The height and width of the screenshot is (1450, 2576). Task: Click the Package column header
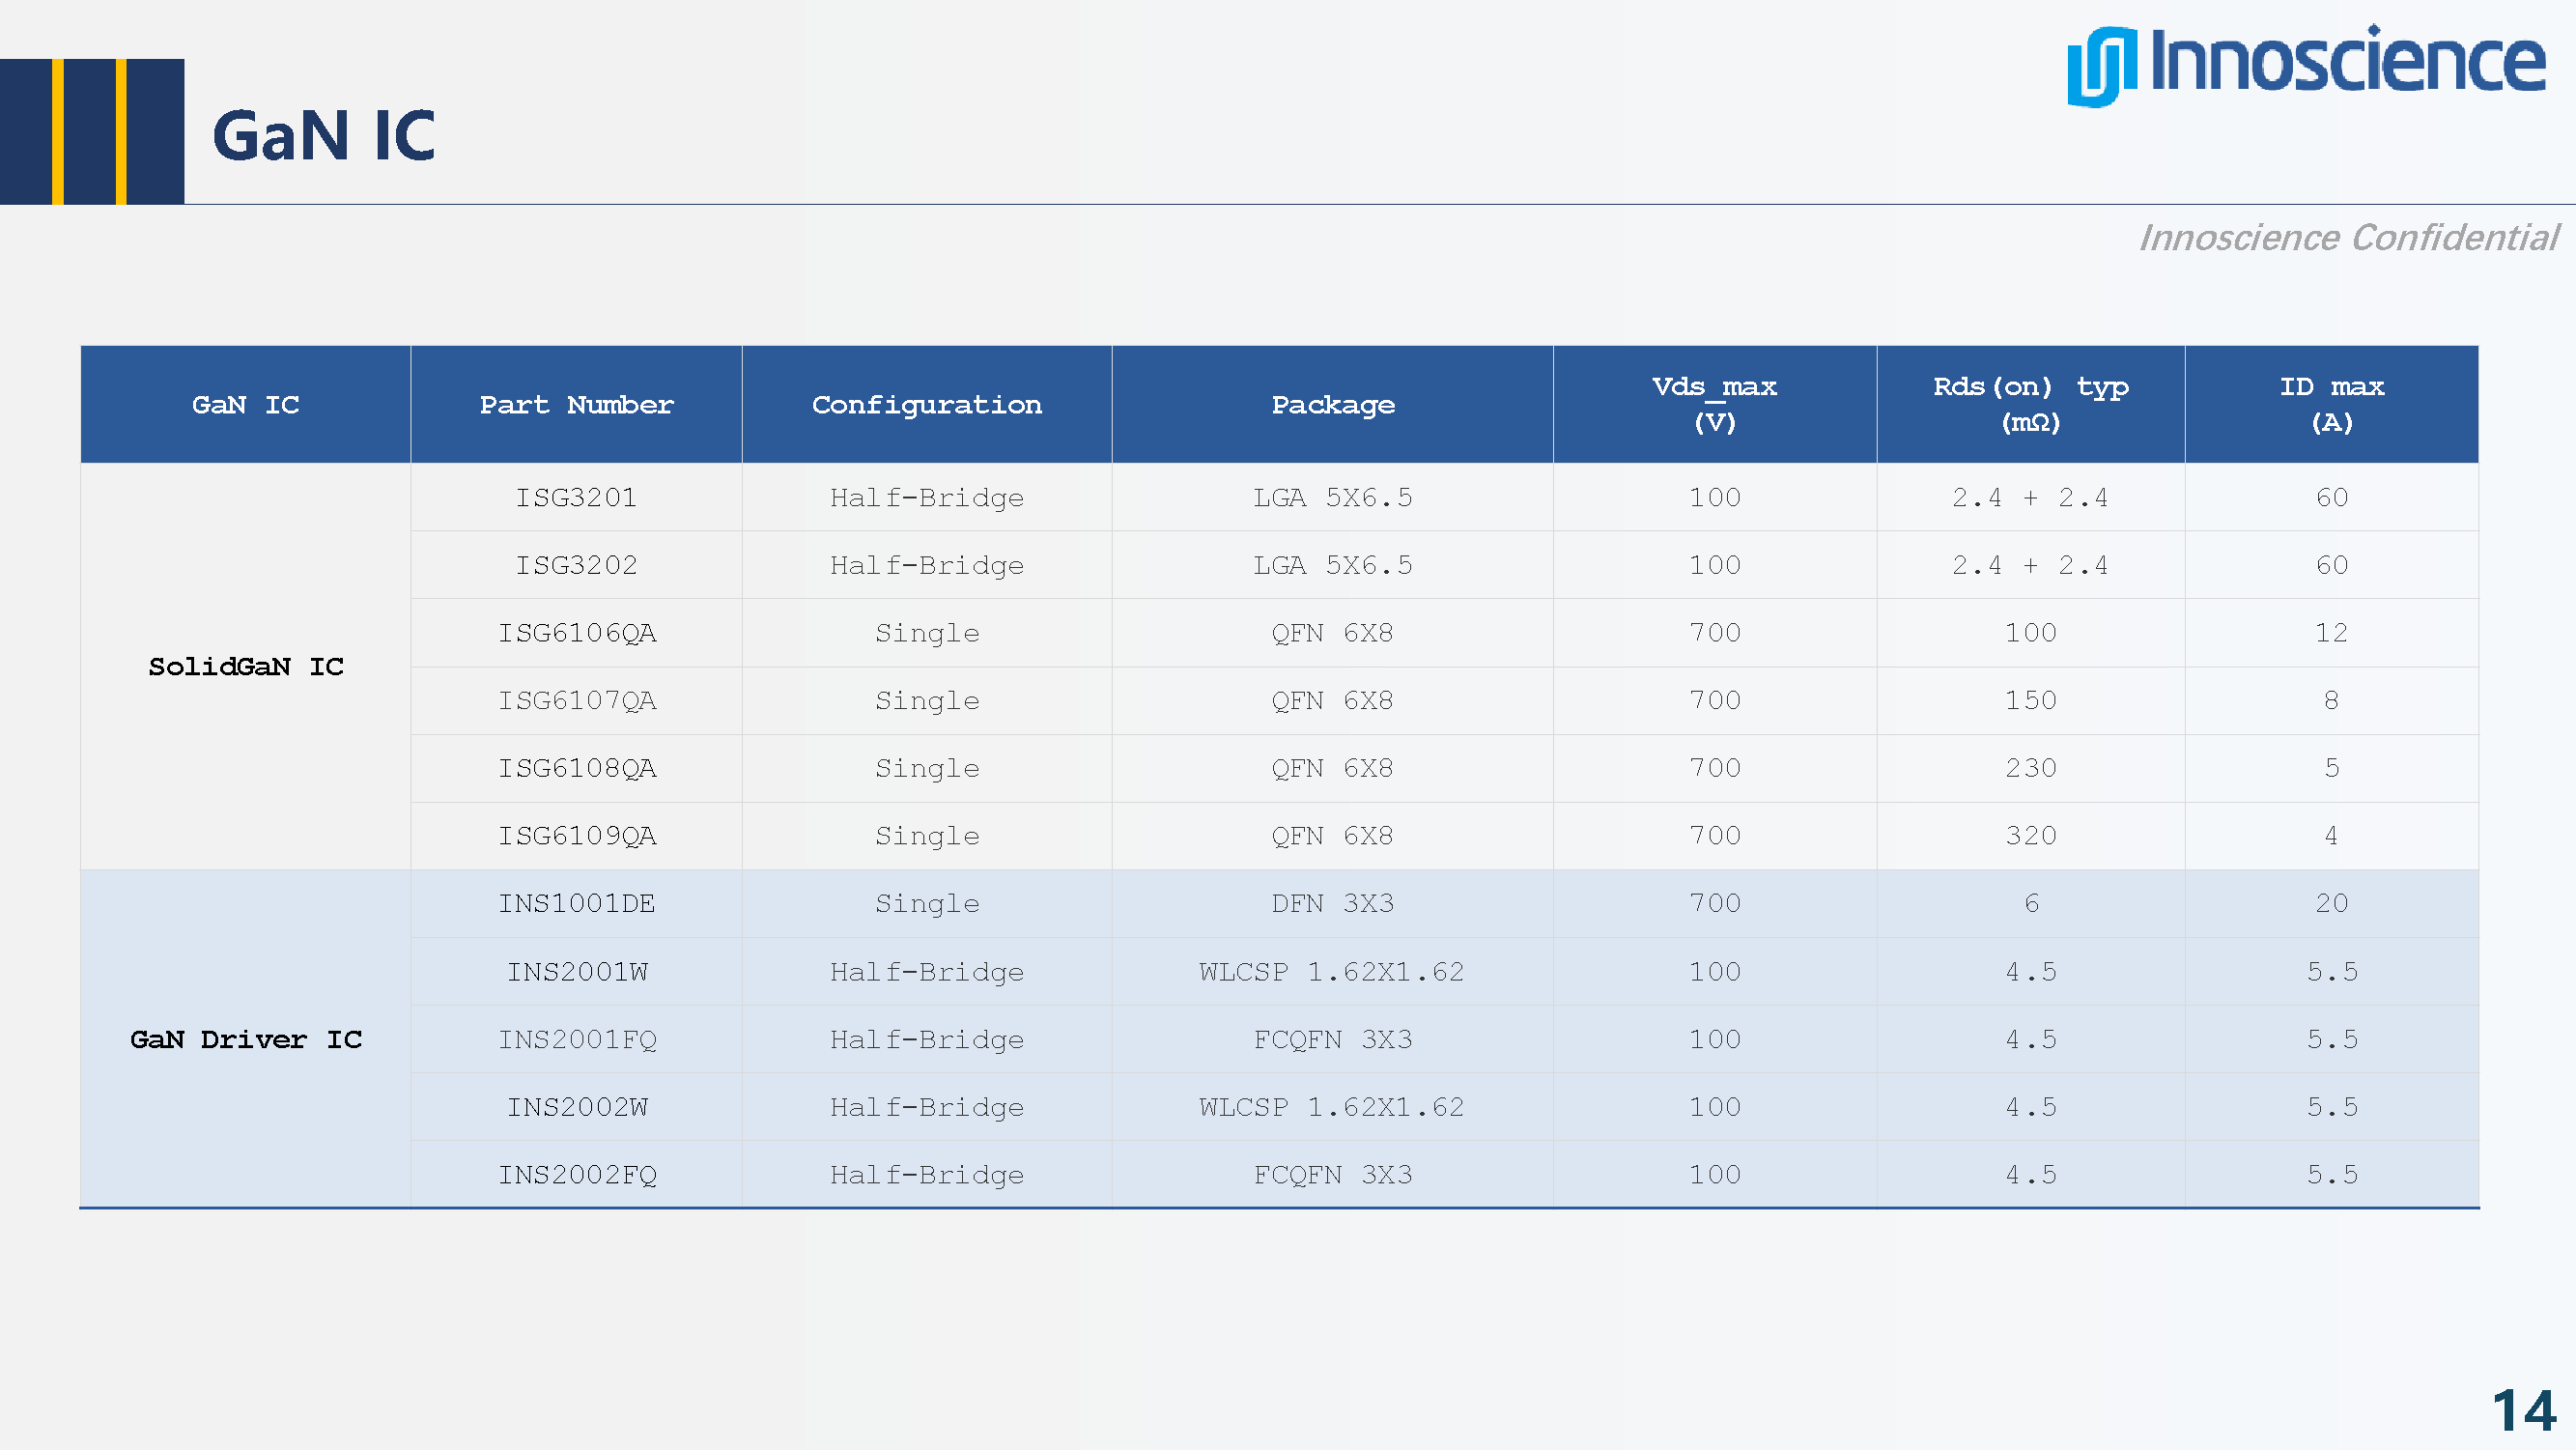pyautogui.click(x=1332, y=405)
